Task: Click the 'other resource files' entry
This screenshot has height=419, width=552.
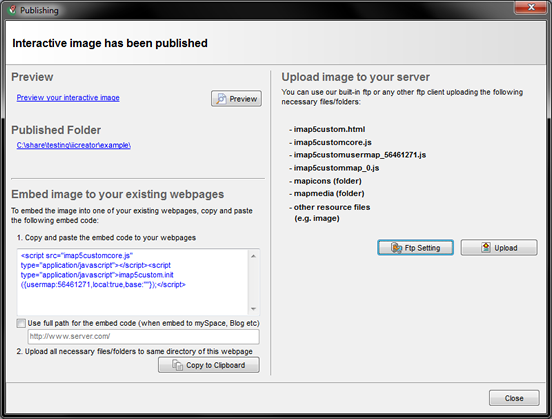Action: [x=332, y=207]
